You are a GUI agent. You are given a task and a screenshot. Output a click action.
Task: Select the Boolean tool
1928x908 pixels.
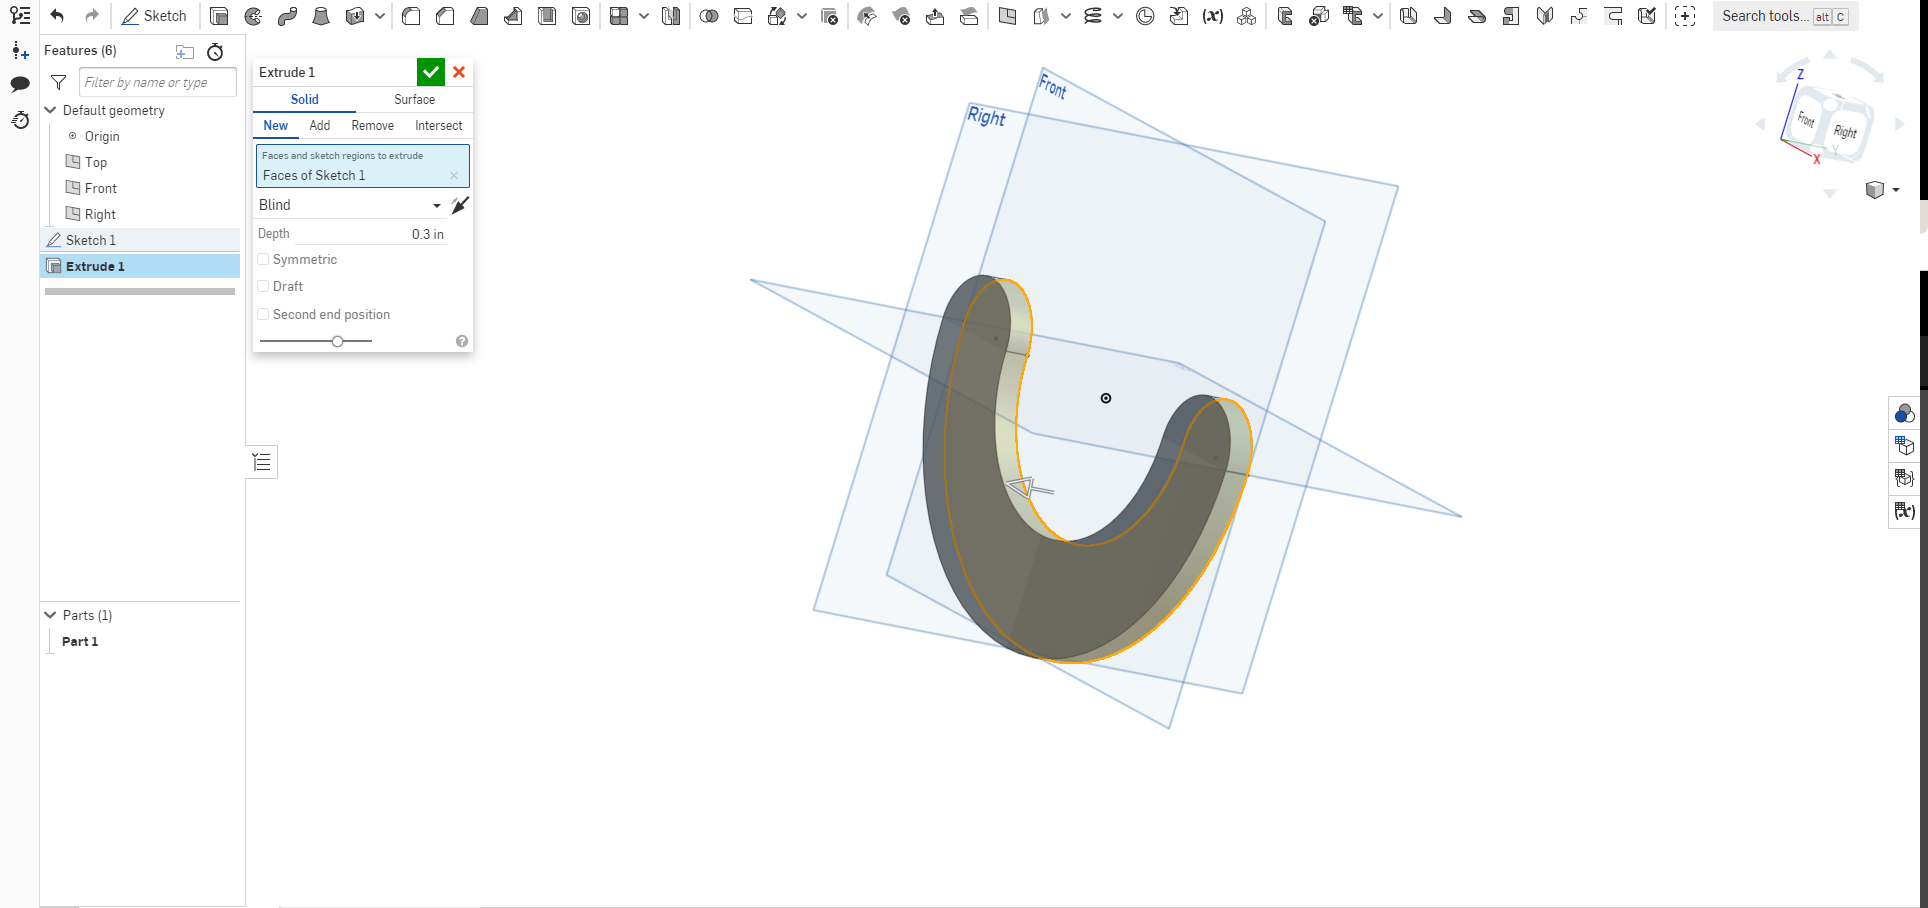709,16
